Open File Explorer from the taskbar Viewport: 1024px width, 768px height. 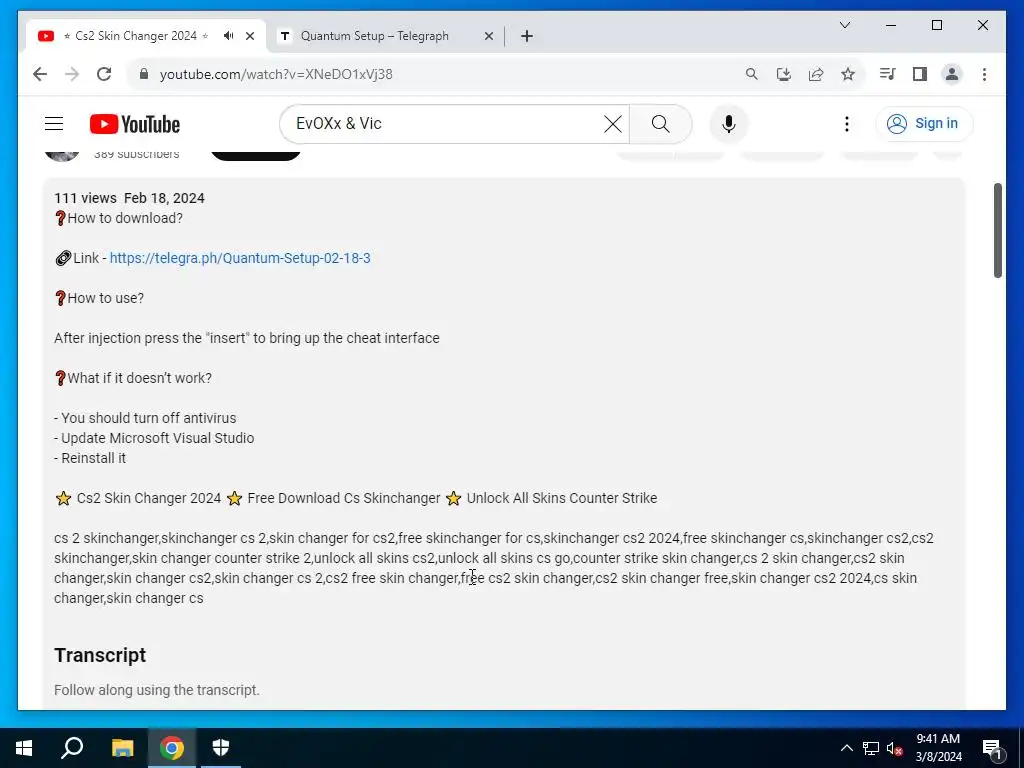[x=122, y=748]
